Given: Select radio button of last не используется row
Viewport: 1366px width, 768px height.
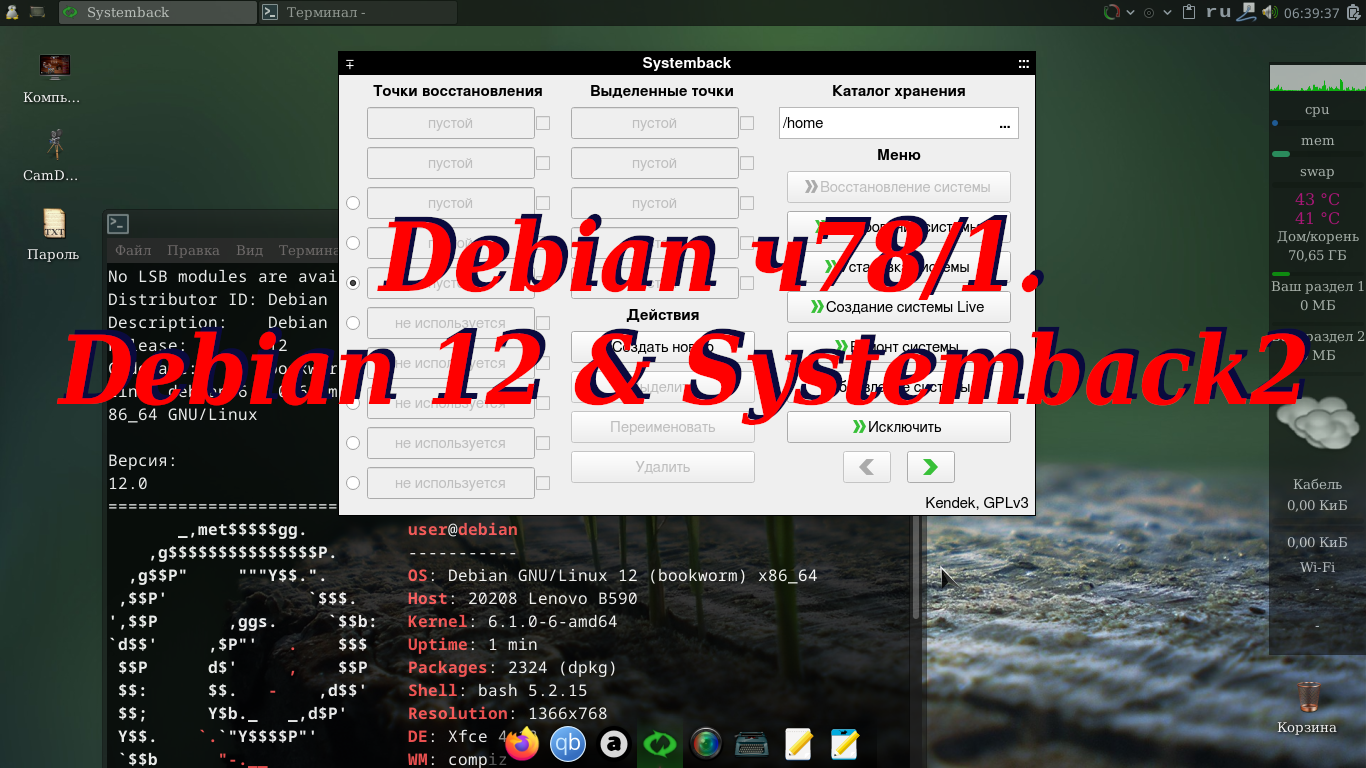Looking at the screenshot, I should [353, 483].
